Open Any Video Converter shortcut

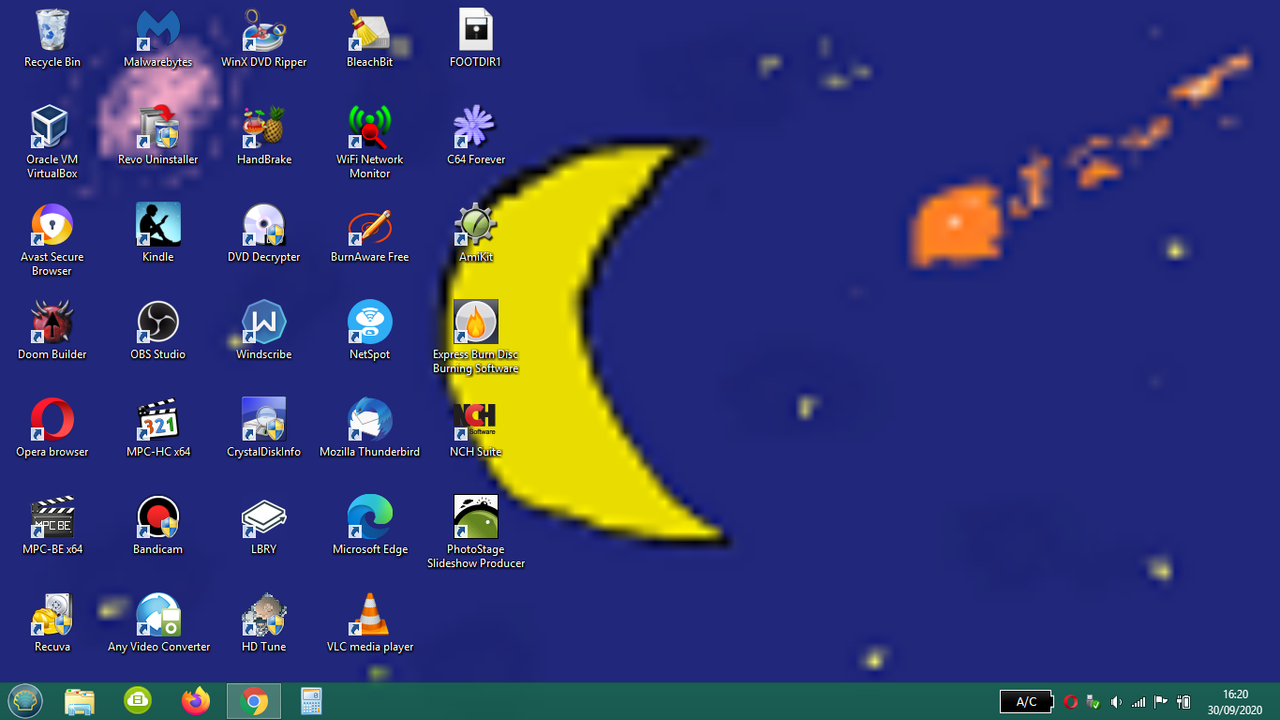[x=158, y=614]
